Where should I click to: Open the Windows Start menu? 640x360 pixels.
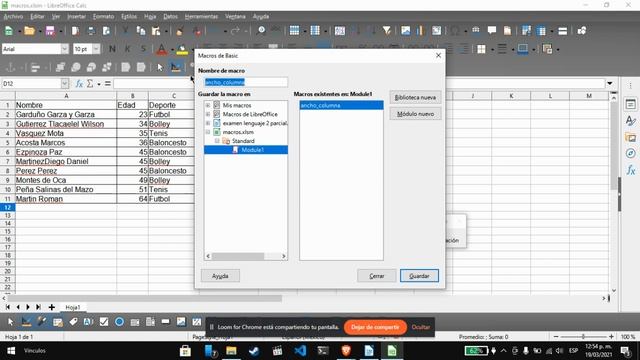click(x=11, y=351)
